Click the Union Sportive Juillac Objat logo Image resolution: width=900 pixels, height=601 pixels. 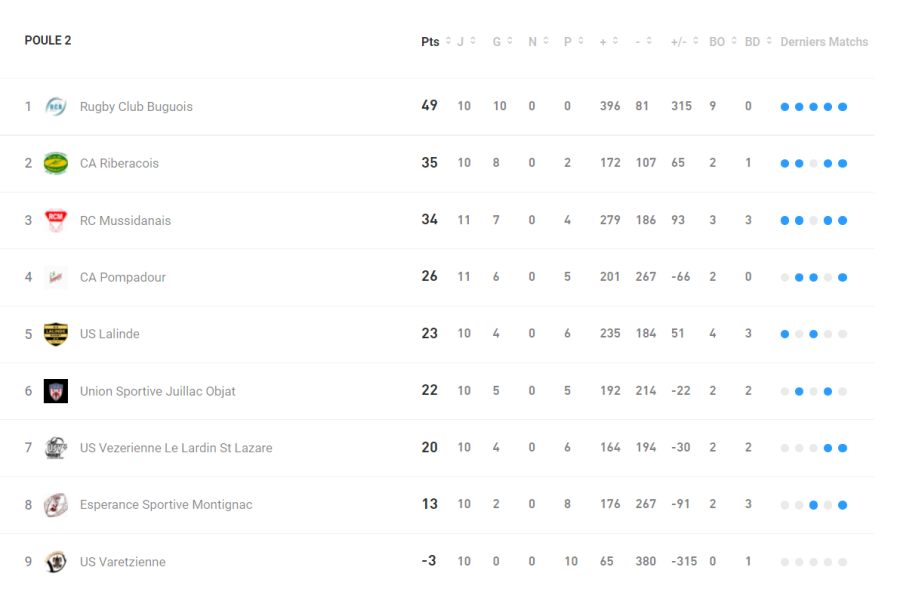[56, 391]
